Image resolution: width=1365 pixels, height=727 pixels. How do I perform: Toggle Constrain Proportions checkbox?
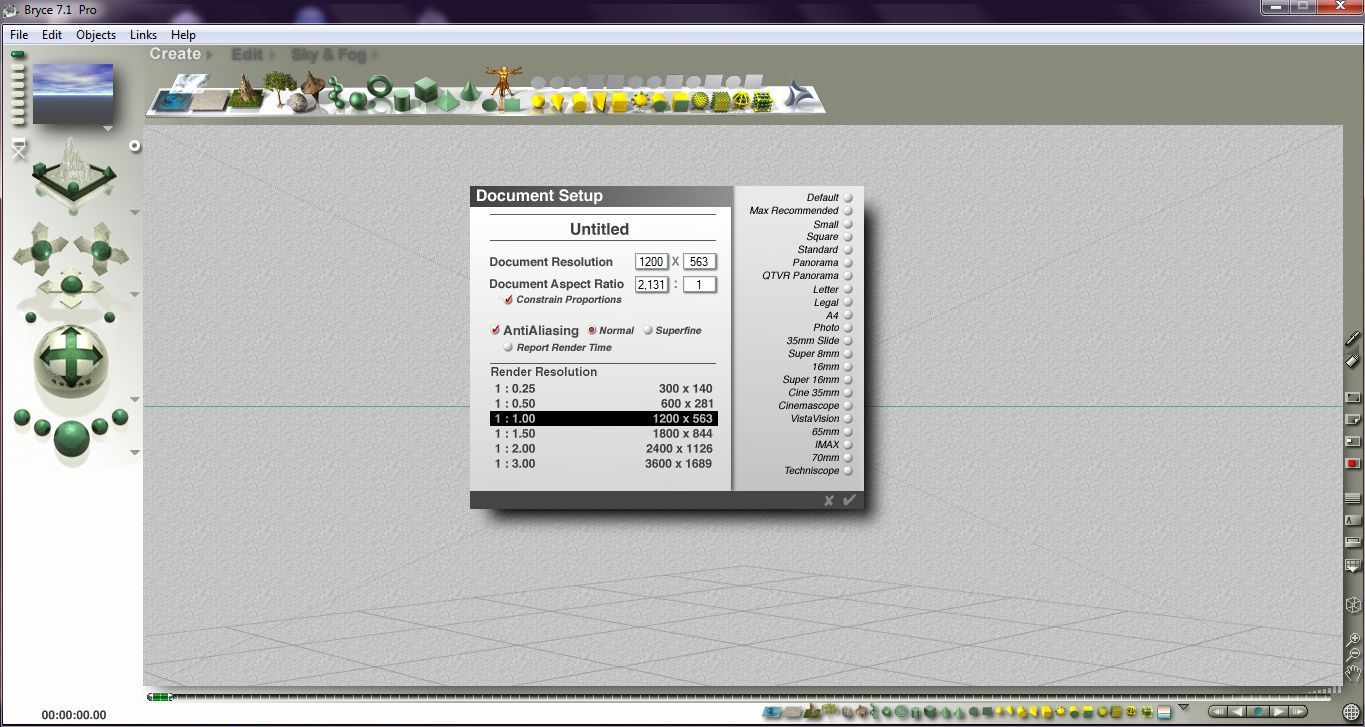508,300
